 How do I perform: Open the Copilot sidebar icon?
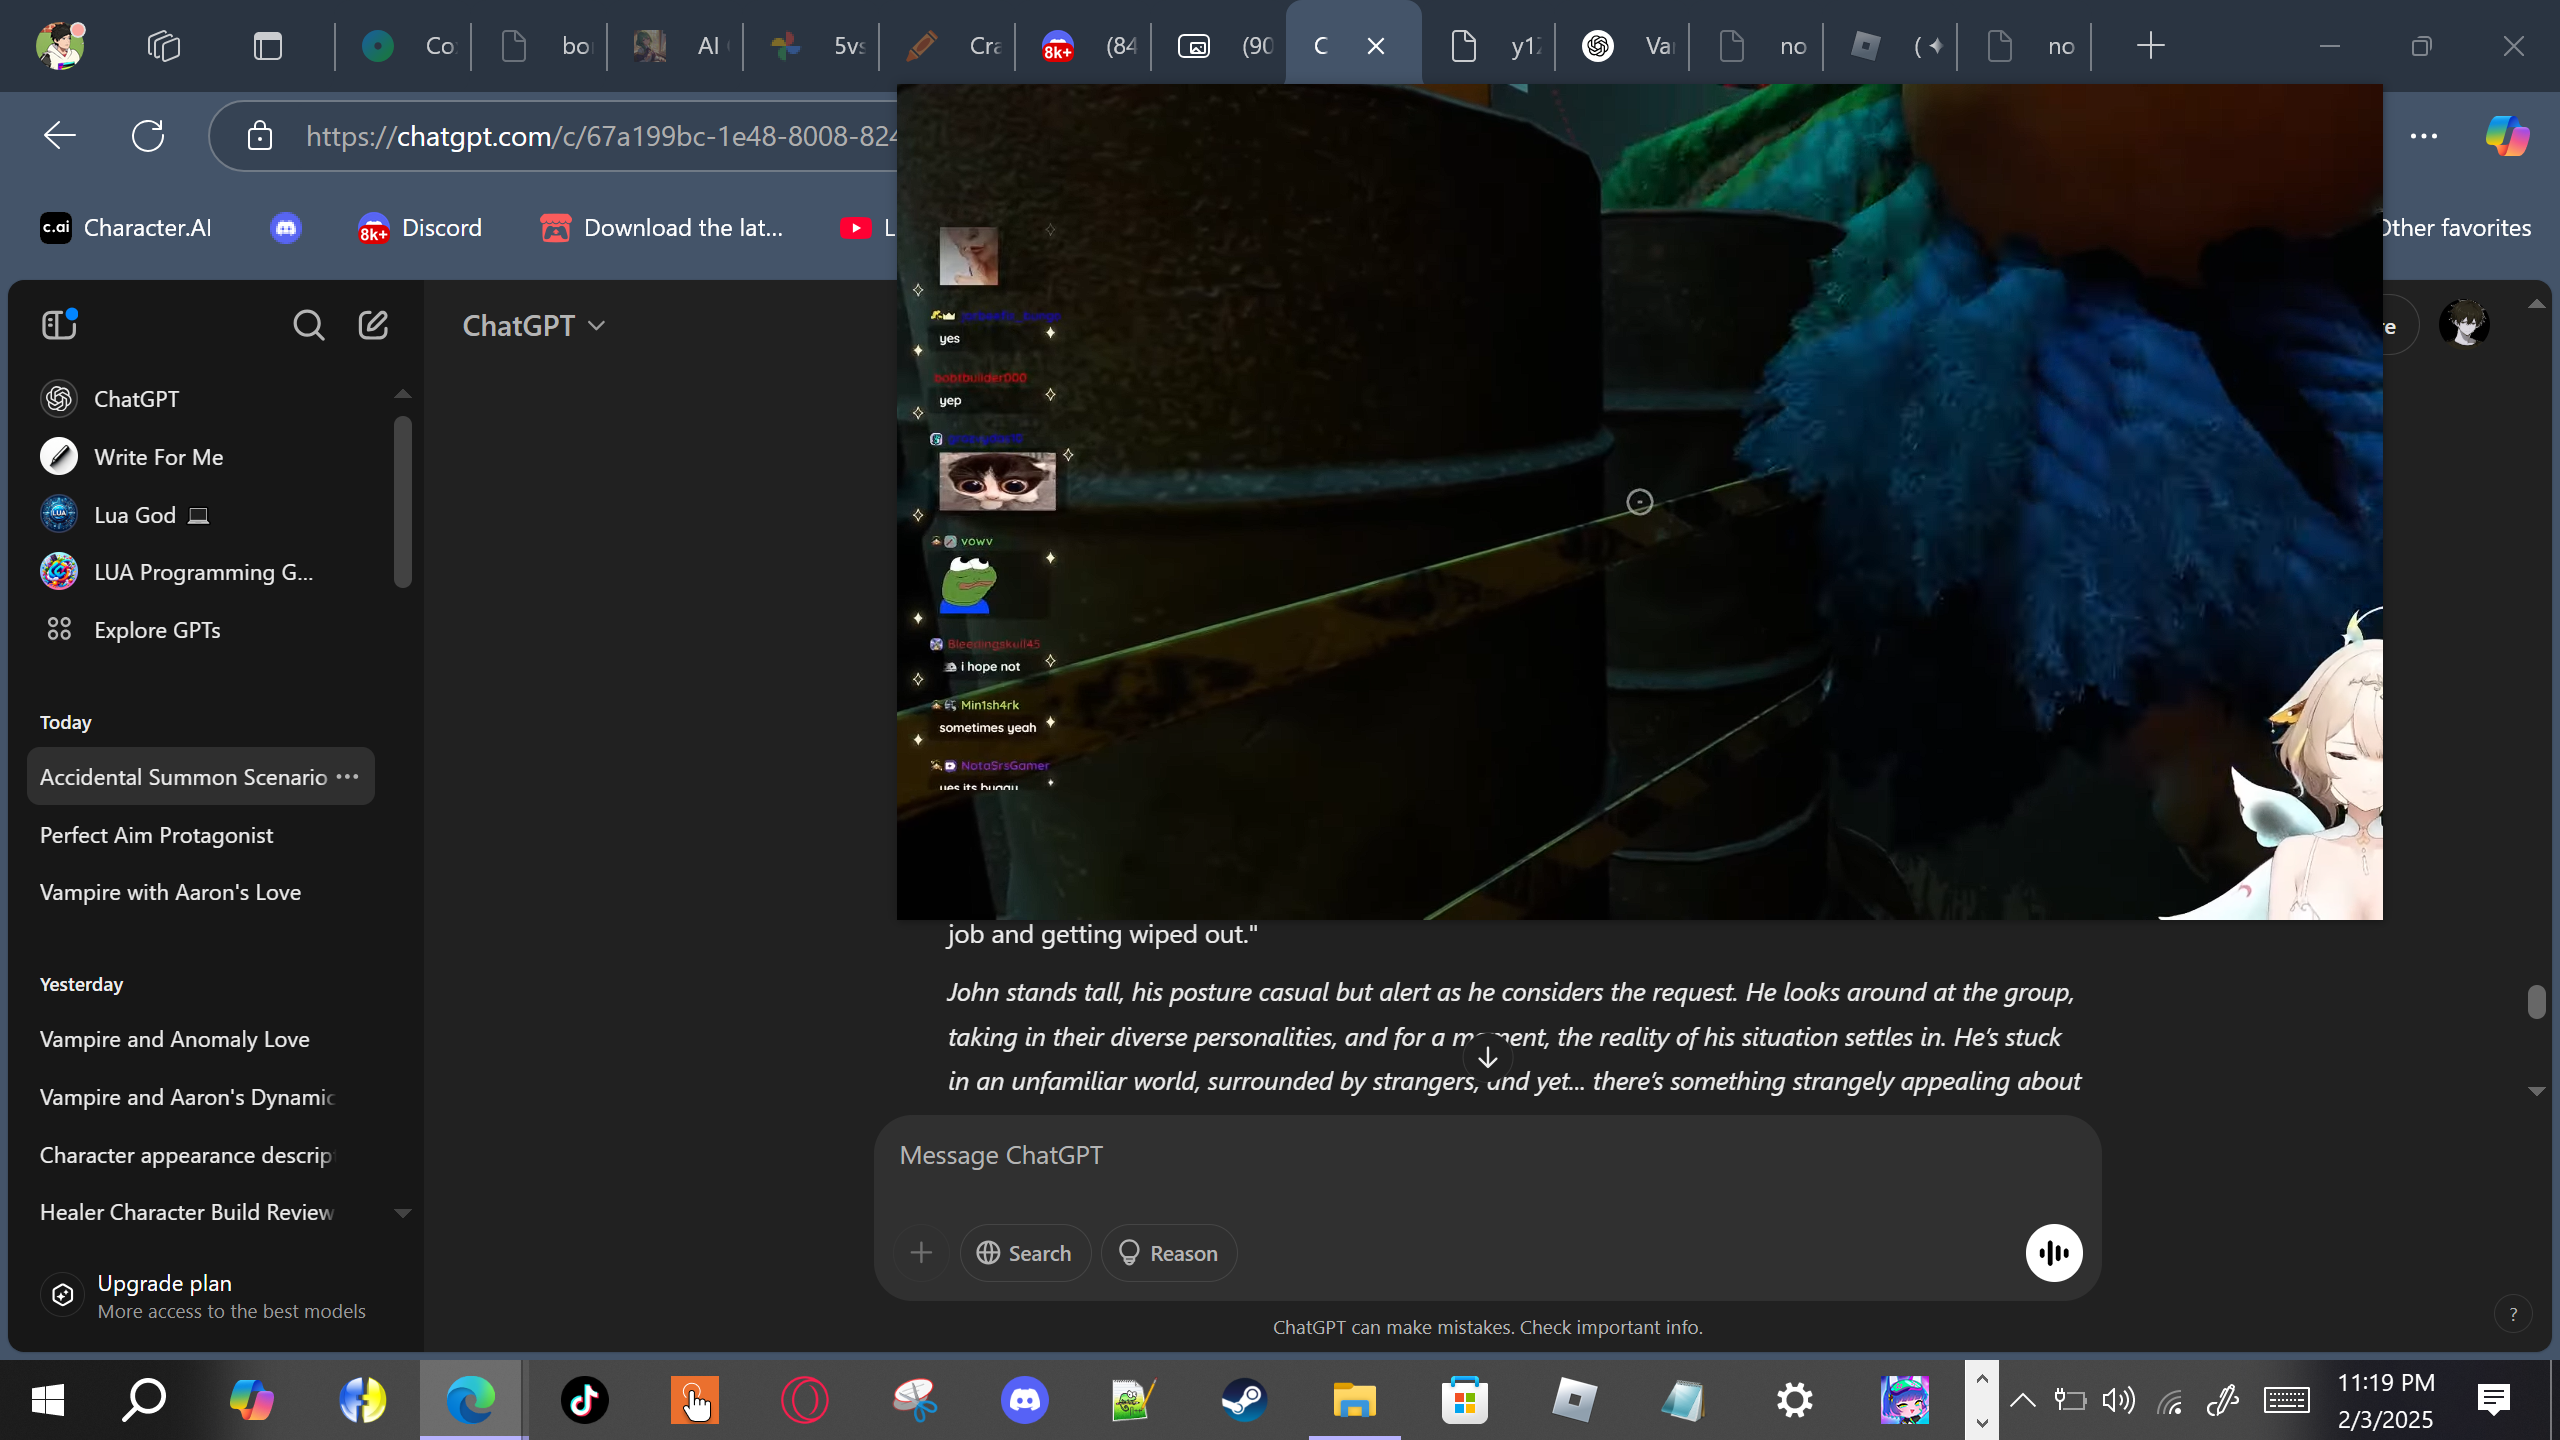click(2507, 136)
